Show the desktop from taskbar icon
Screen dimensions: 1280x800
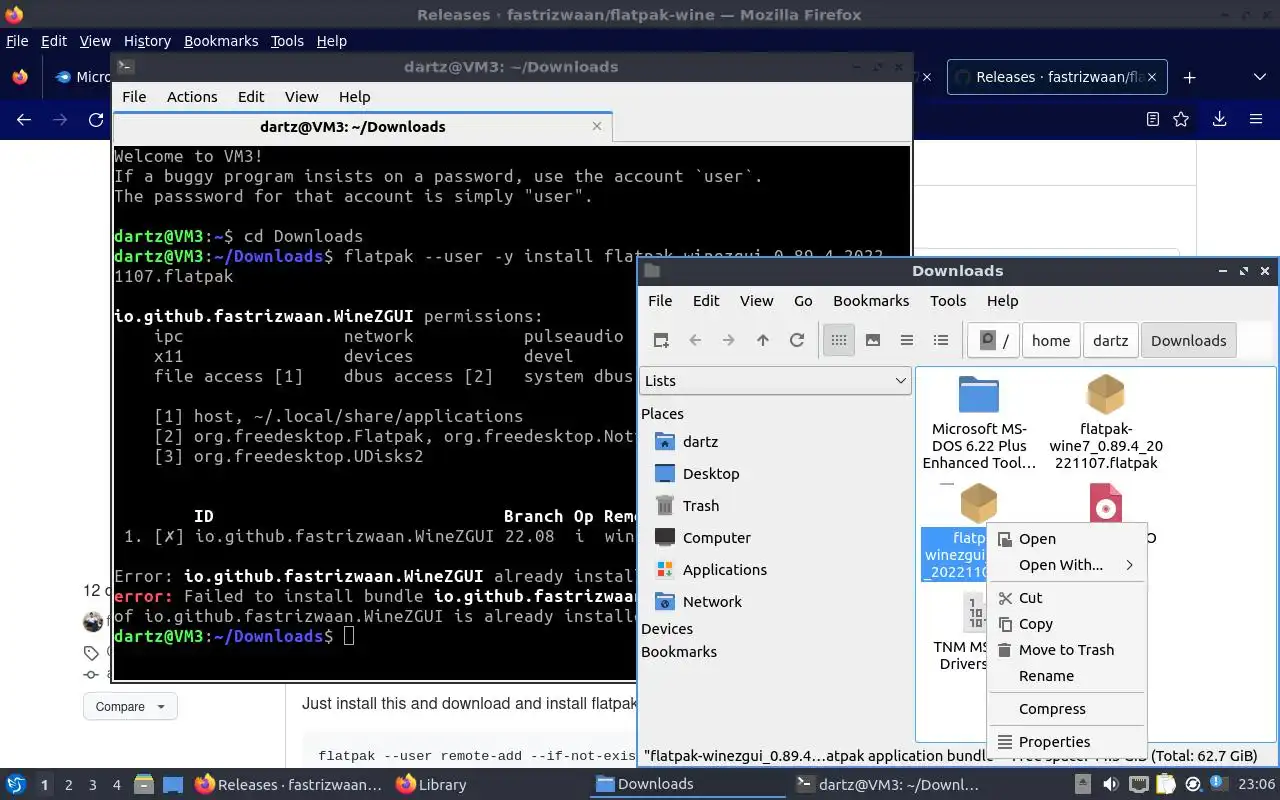172,785
